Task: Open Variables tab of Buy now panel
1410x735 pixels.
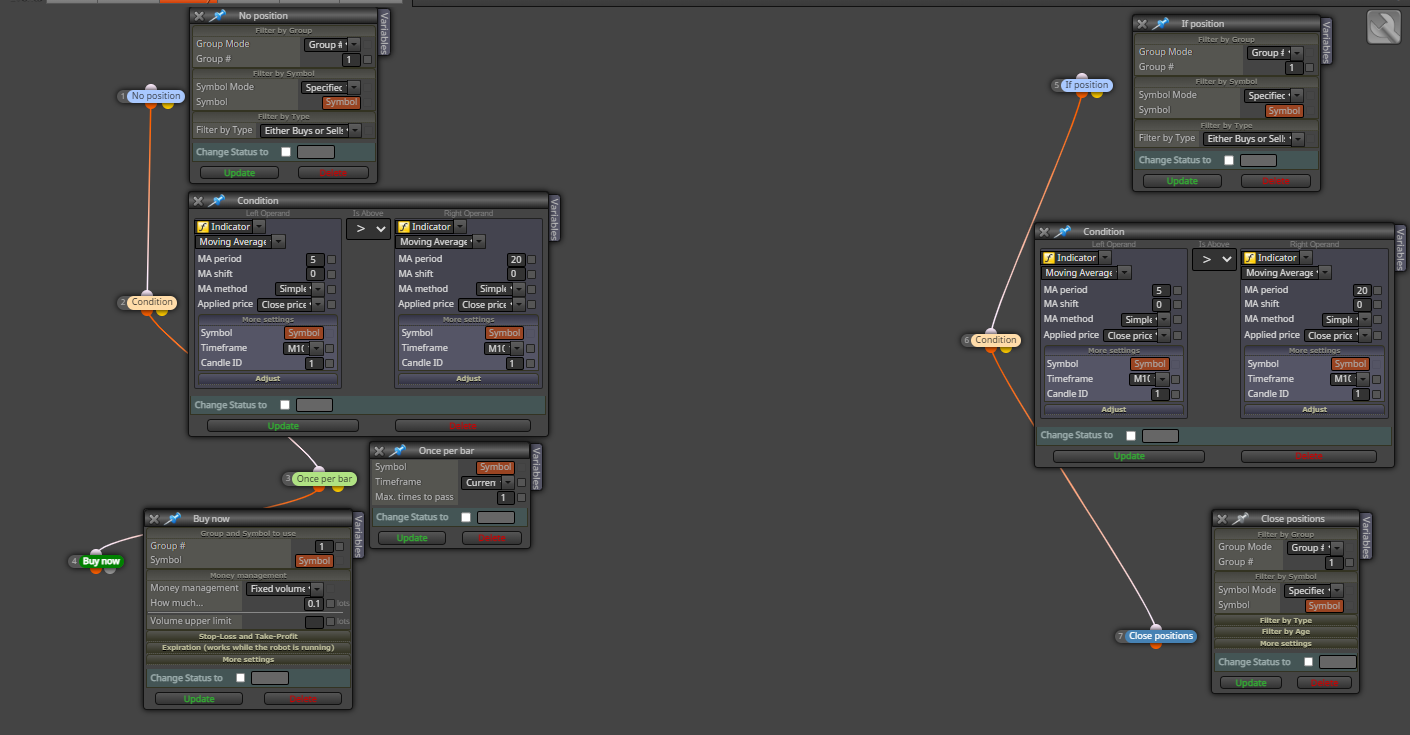Action: (x=360, y=535)
